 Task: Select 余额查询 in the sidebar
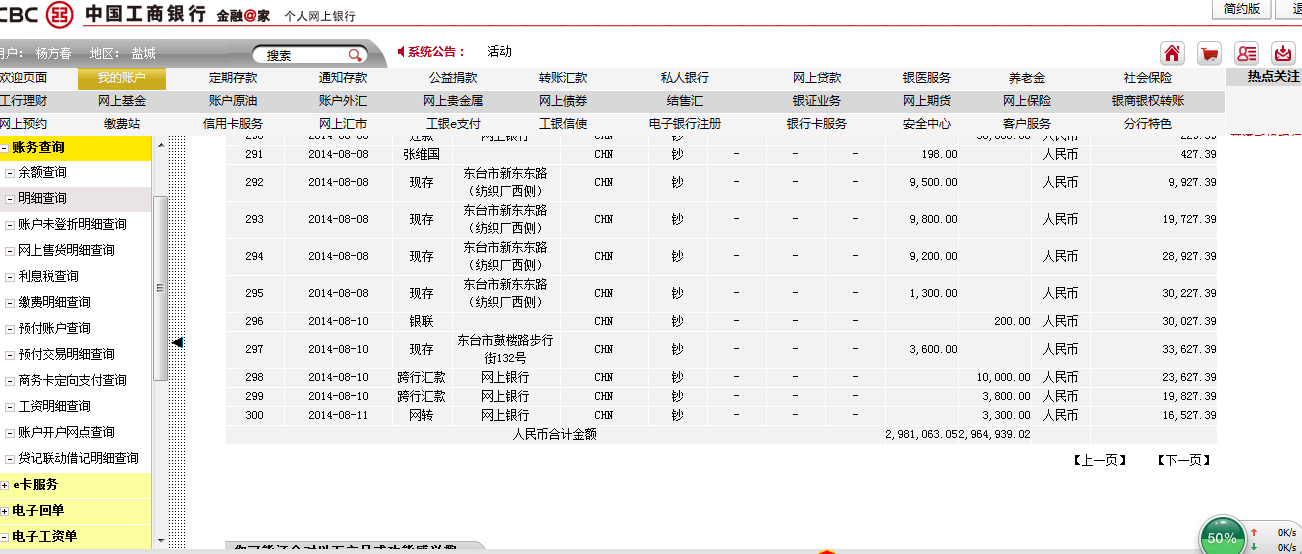click(x=42, y=173)
